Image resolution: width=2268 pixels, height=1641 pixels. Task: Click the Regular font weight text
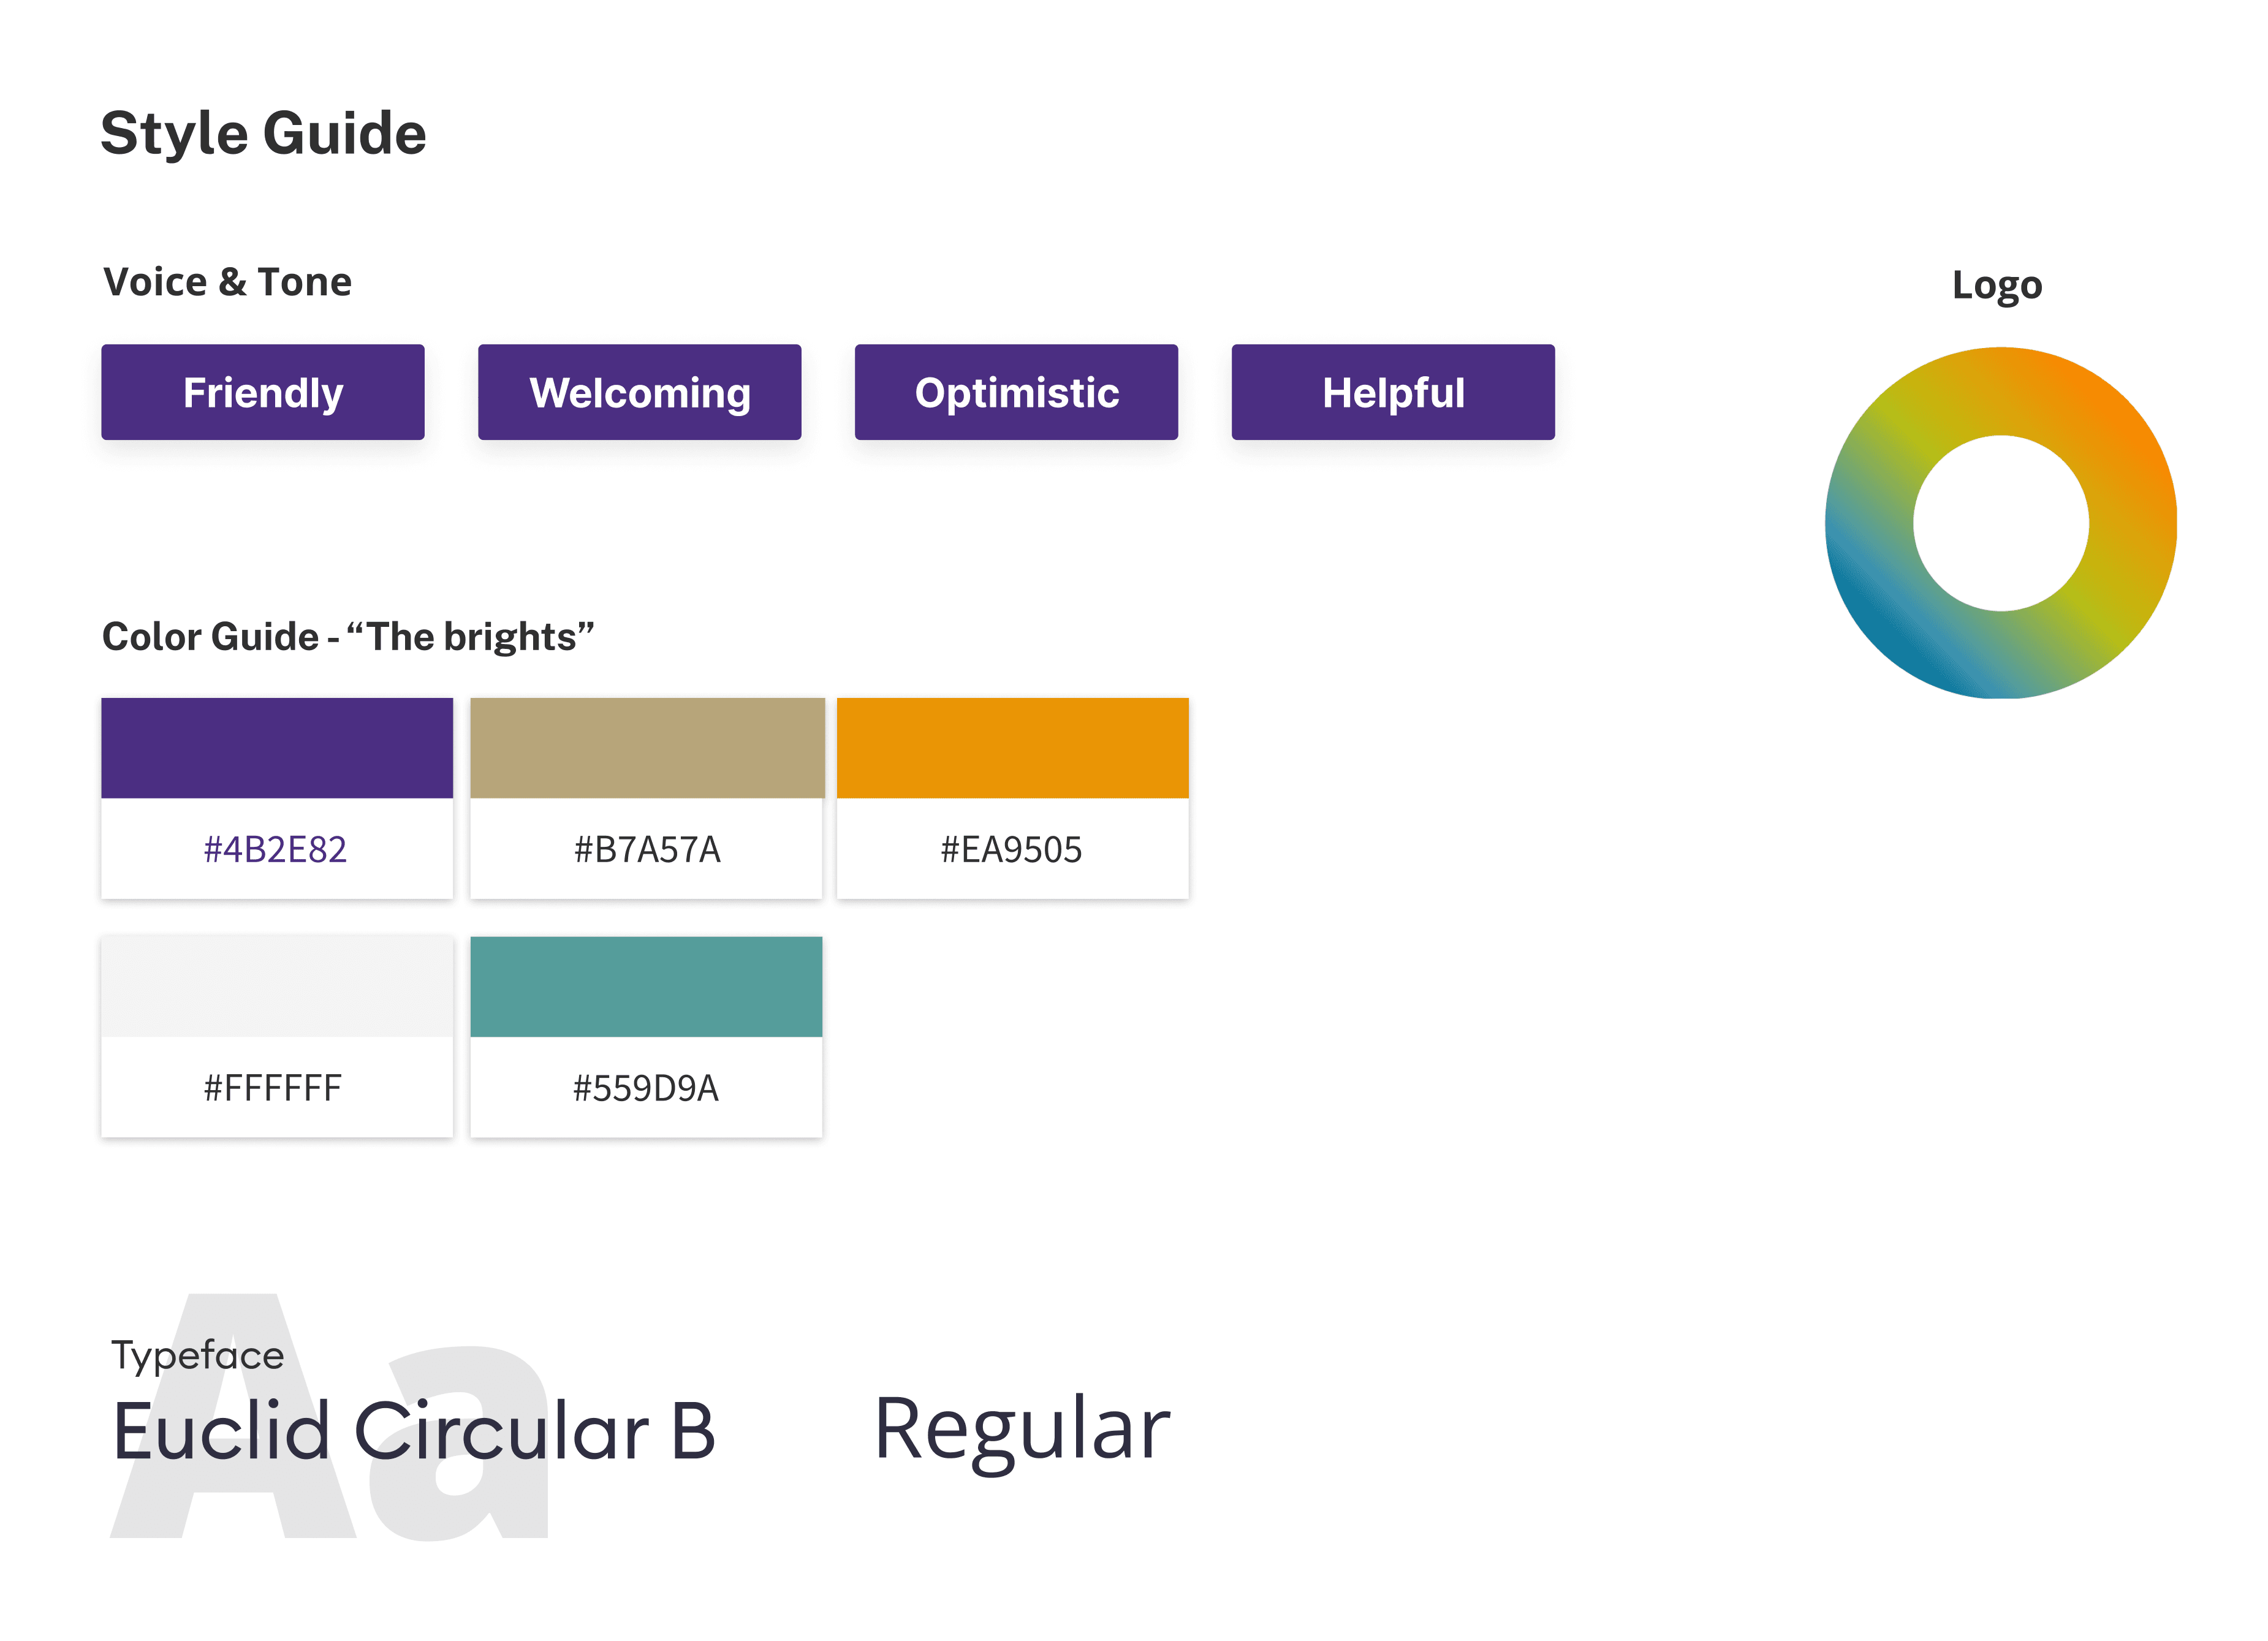(1022, 1432)
